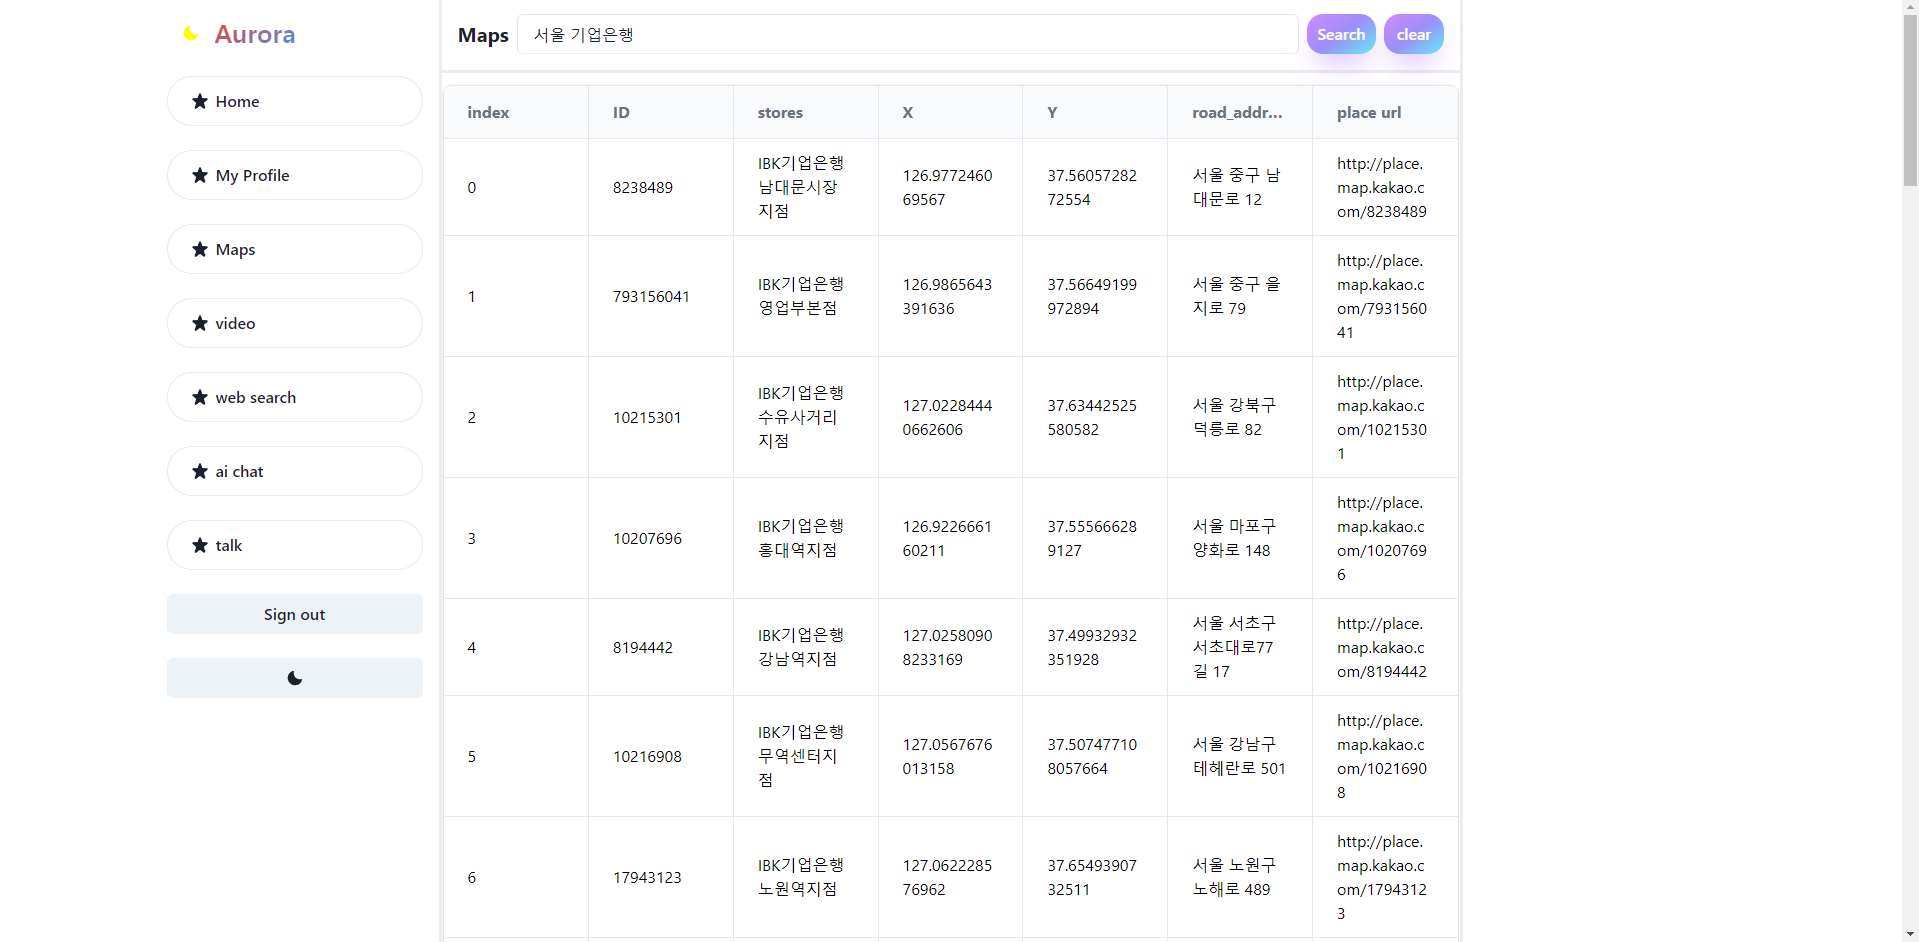Screen dimensions: 1919x942
Task: Click the index column header
Action: click(516, 112)
